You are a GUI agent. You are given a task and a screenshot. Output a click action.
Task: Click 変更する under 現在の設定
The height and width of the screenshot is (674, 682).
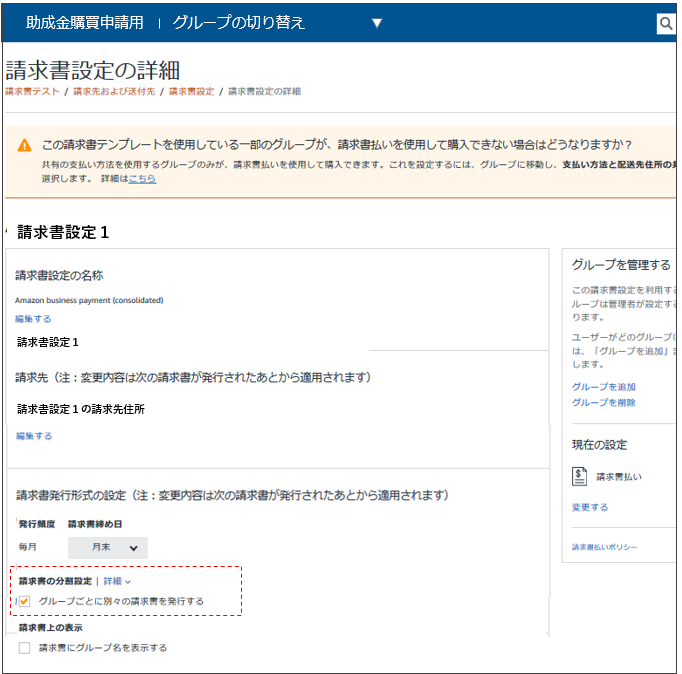point(590,507)
